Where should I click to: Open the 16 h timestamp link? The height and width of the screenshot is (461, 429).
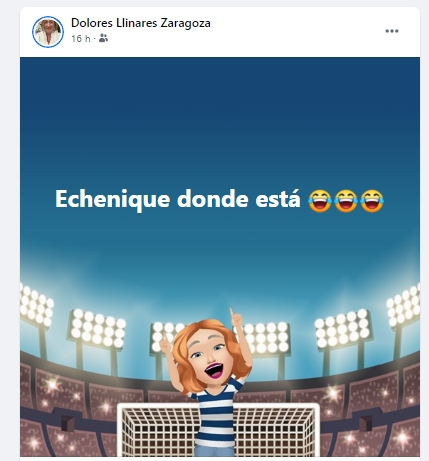tap(81, 39)
